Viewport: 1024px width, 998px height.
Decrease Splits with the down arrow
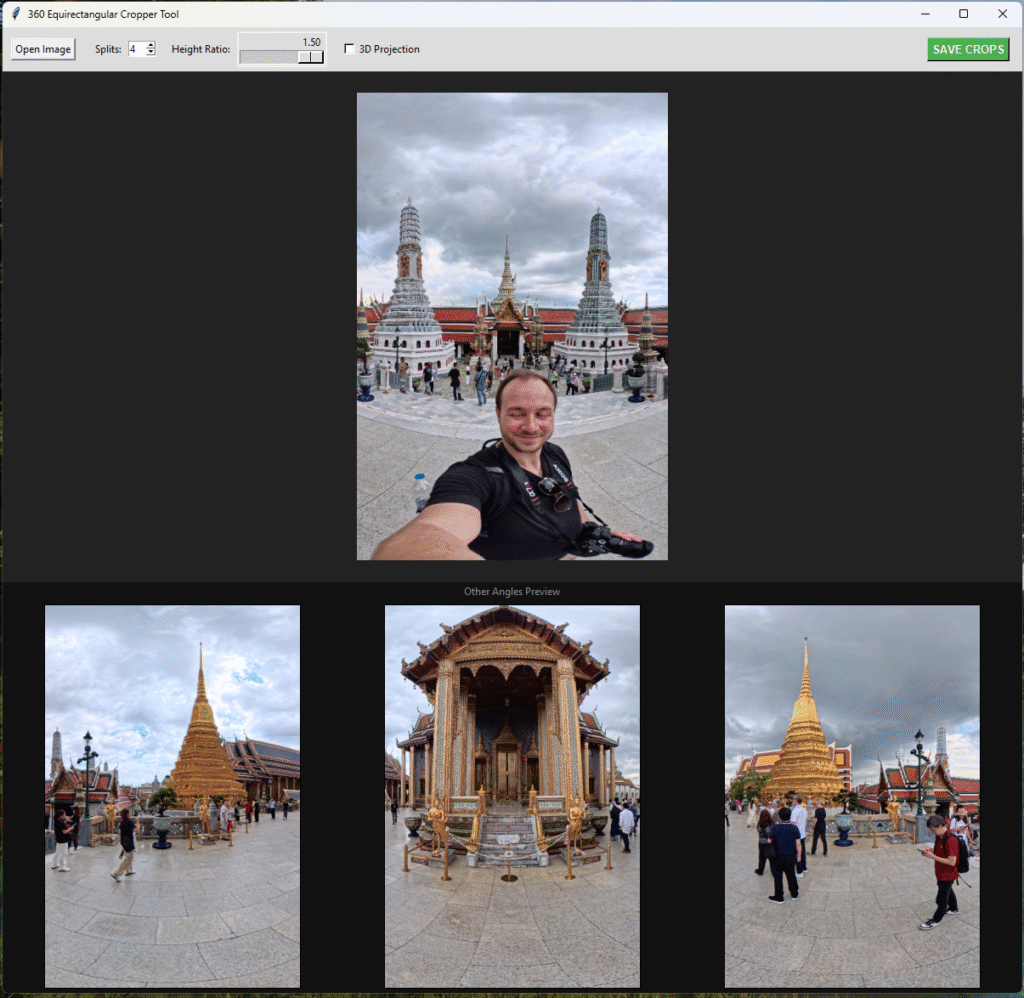click(x=151, y=53)
